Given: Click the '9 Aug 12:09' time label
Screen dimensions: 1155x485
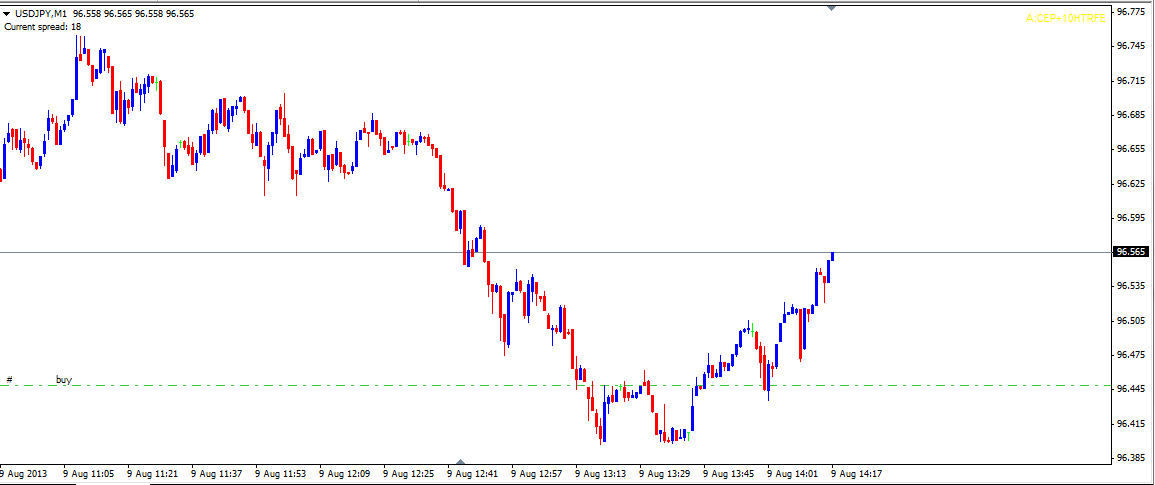Looking at the screenshot, I should point(345,473).
